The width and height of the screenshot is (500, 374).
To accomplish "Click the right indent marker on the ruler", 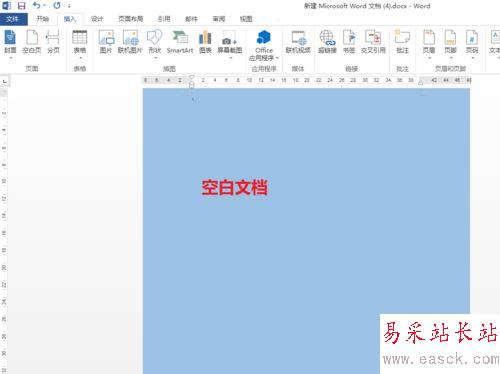I will (x=421, y=83).
